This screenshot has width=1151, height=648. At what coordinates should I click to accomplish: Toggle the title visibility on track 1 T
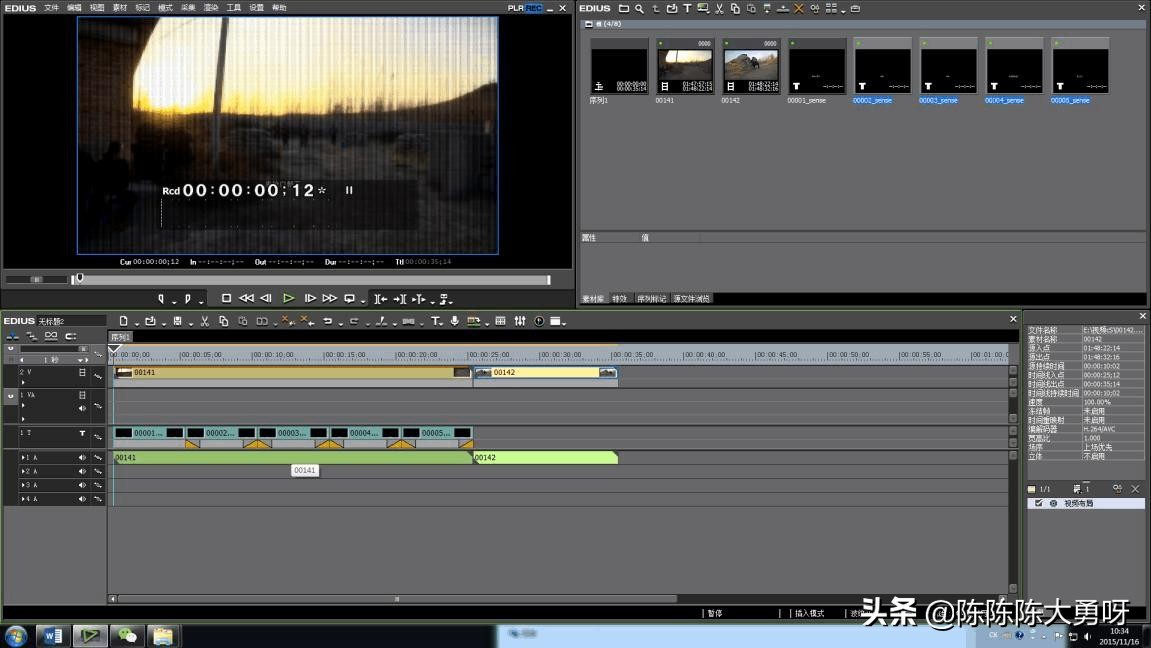tap(82, 433)
